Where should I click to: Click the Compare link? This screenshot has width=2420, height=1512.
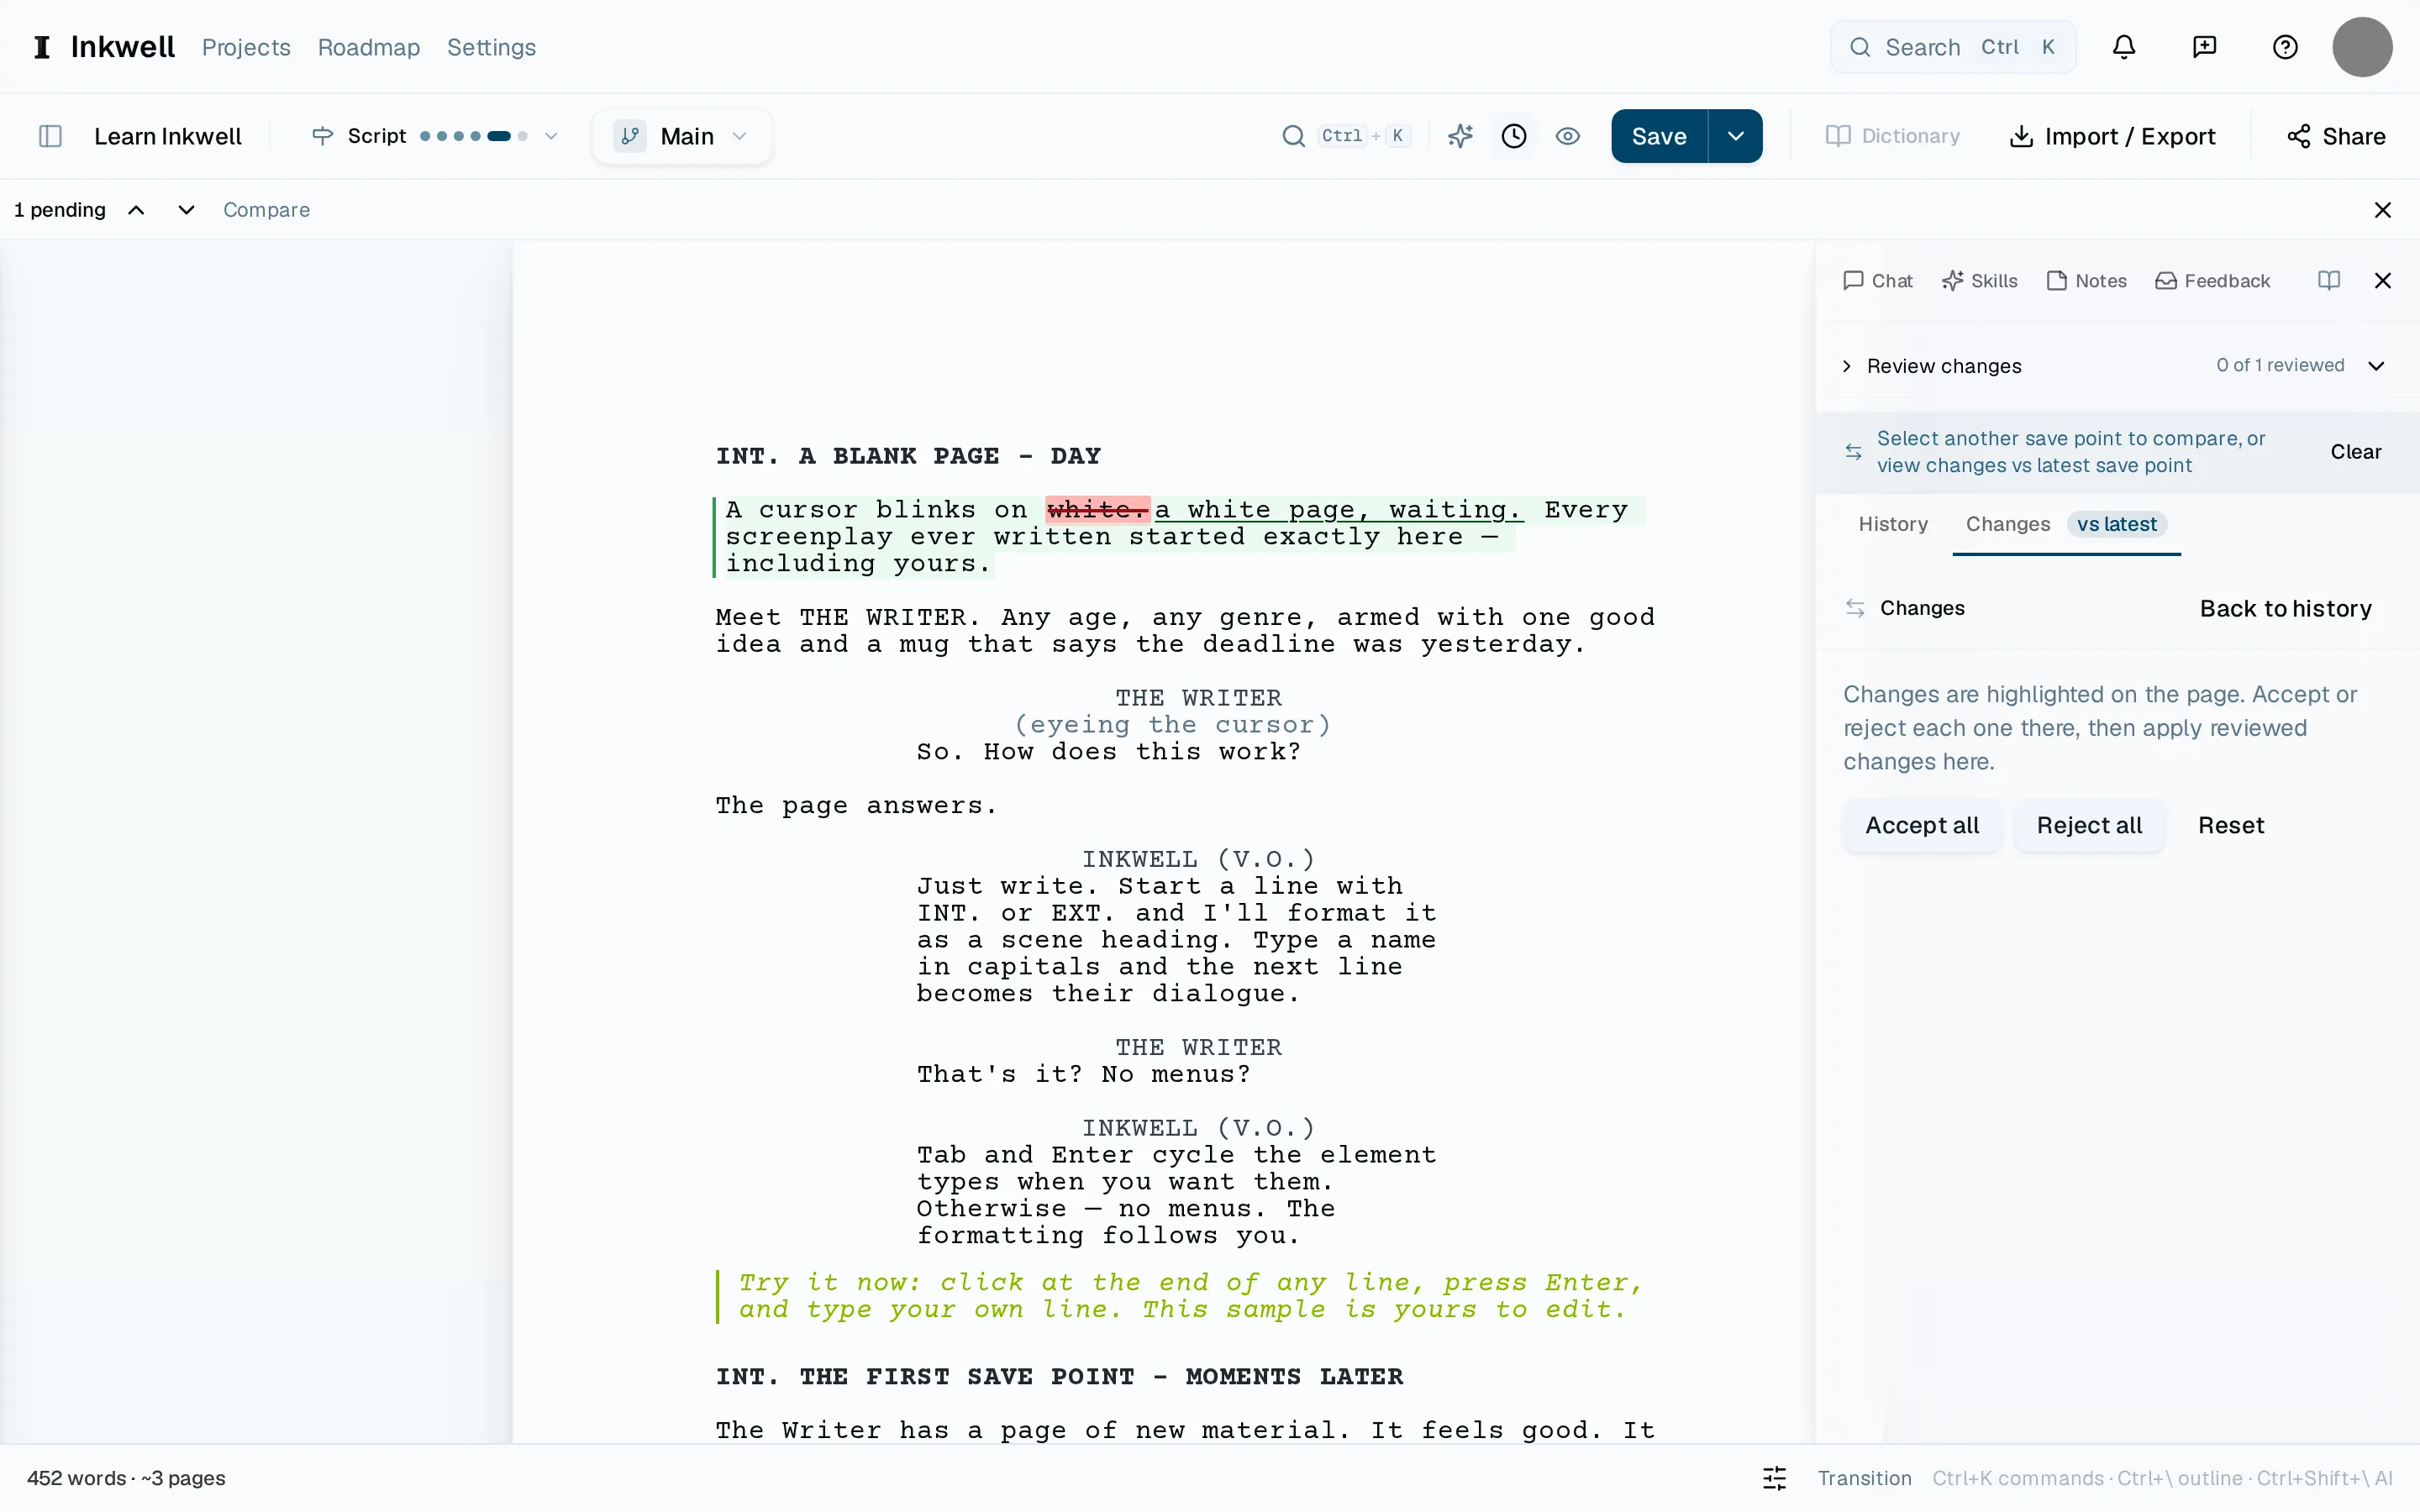click(x=266, y=210)
